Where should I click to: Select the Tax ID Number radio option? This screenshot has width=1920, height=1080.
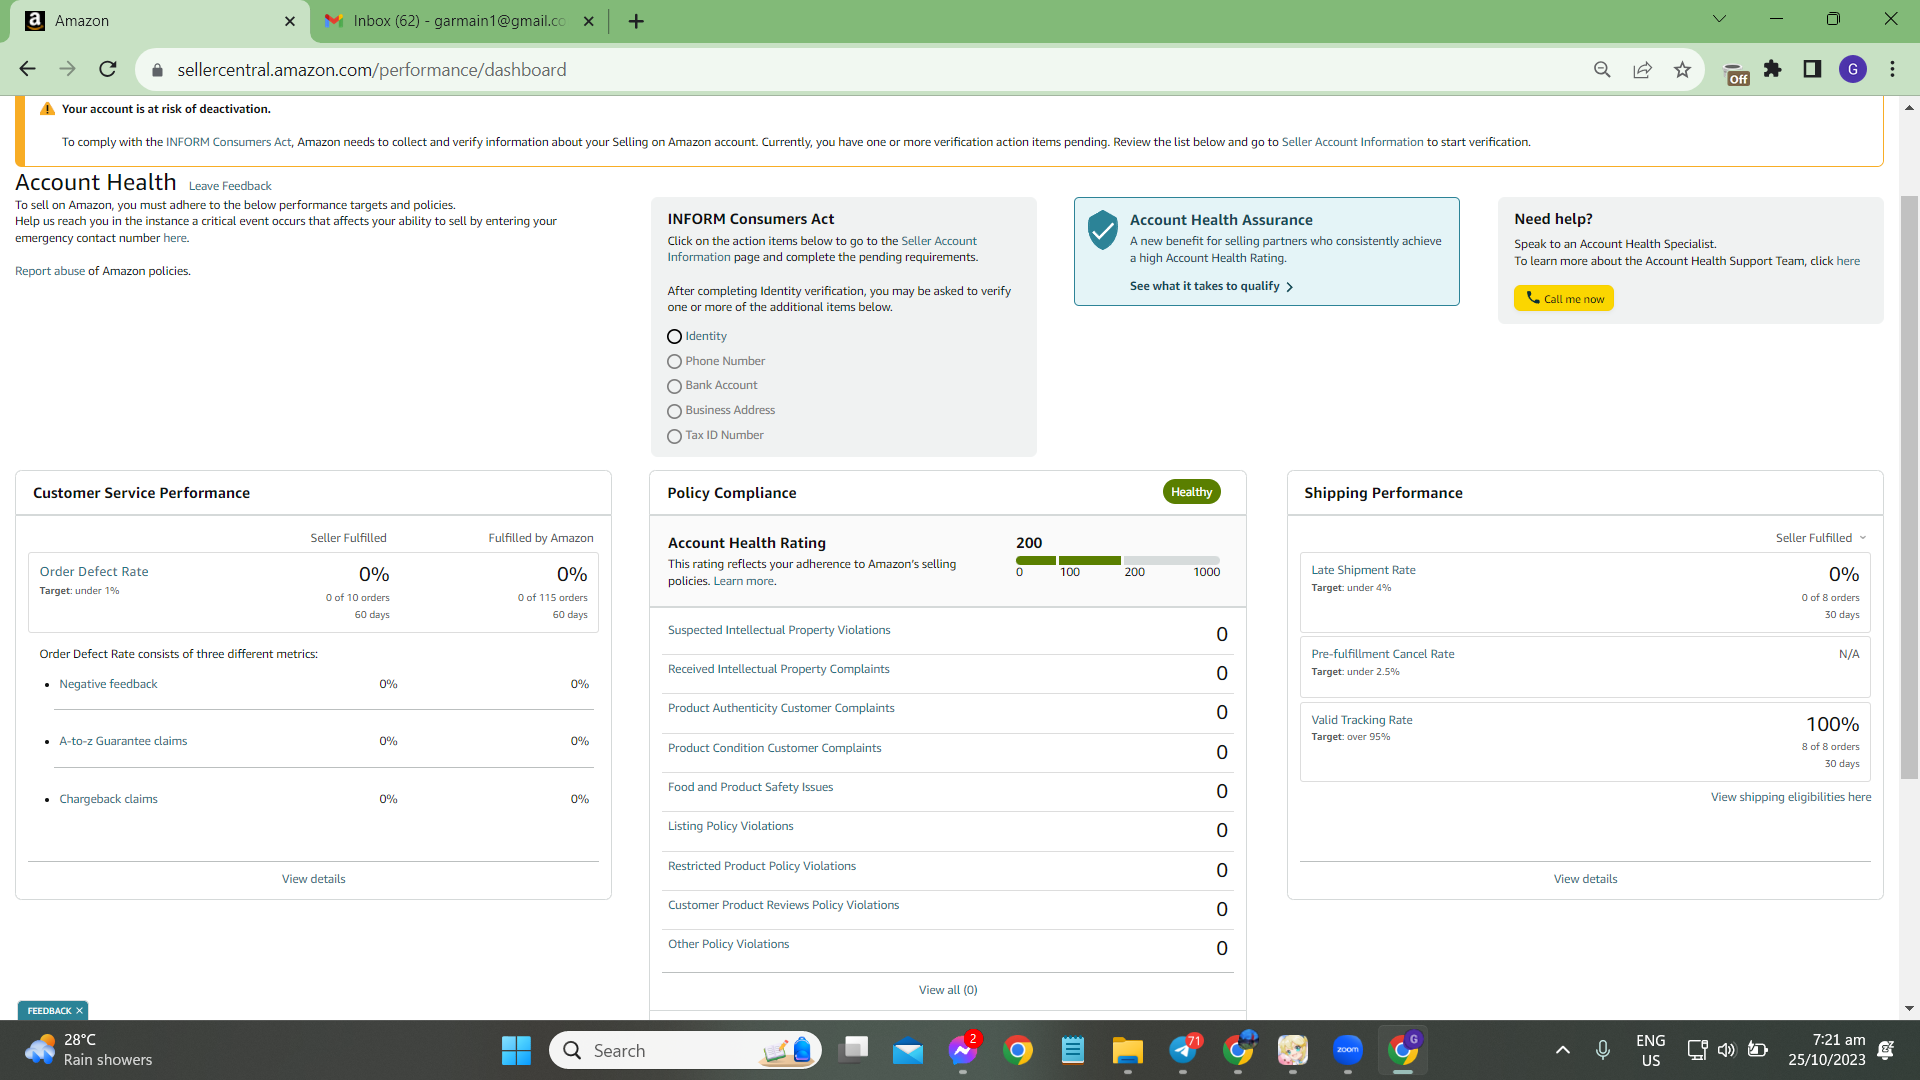(x=675, y=436)
